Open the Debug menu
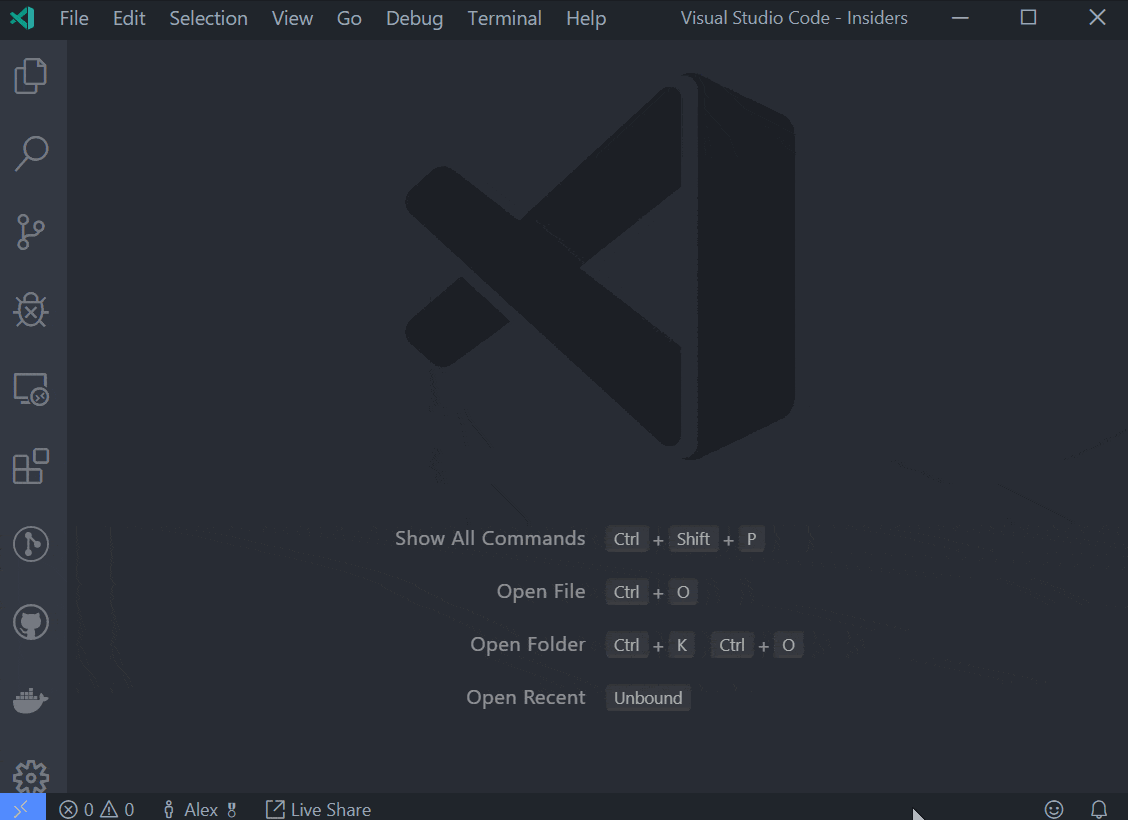Image resolution: width=1128 pixels, height=820 pixels. click(414, 18)
